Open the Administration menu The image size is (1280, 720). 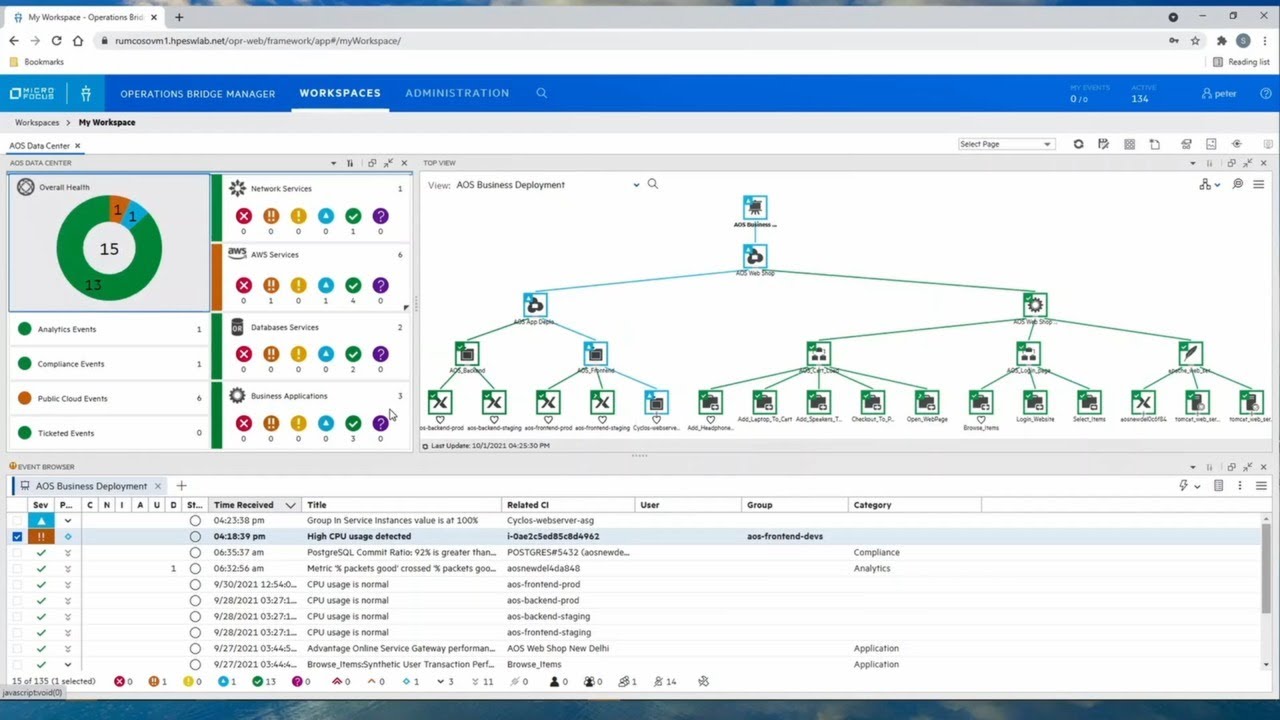coord(457,93)
